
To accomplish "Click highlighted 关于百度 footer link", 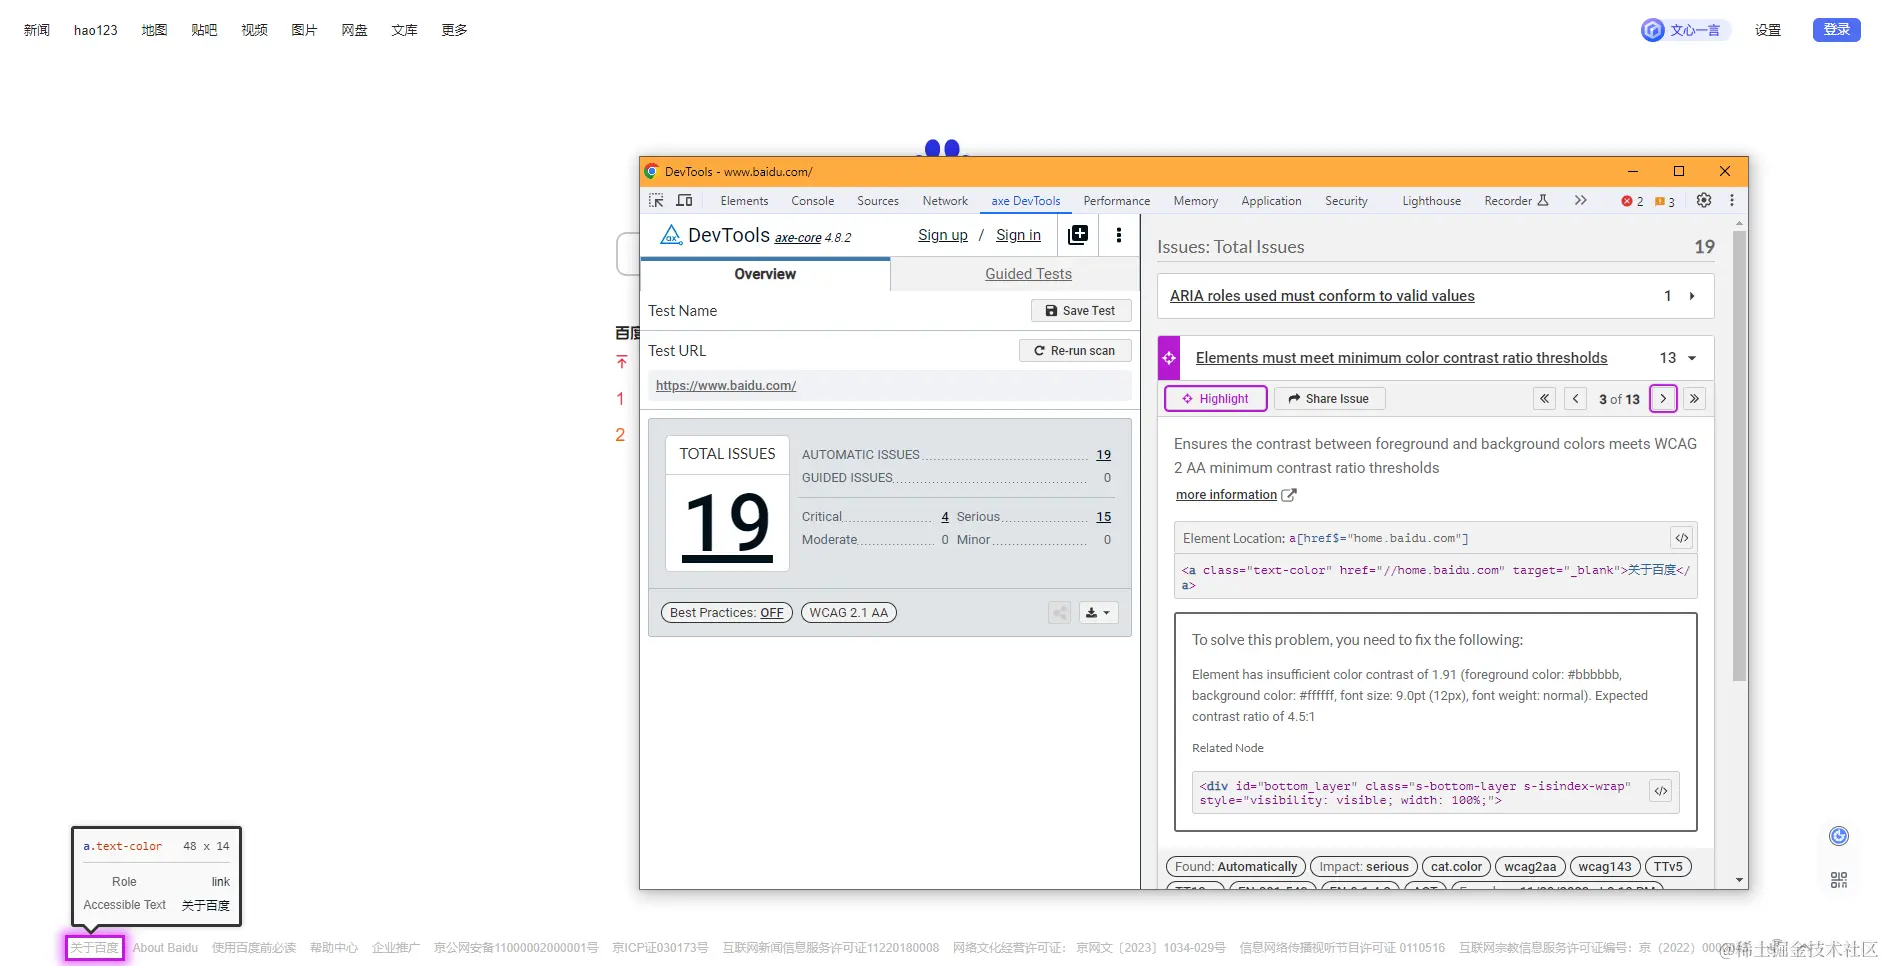I will coord(94,948).
